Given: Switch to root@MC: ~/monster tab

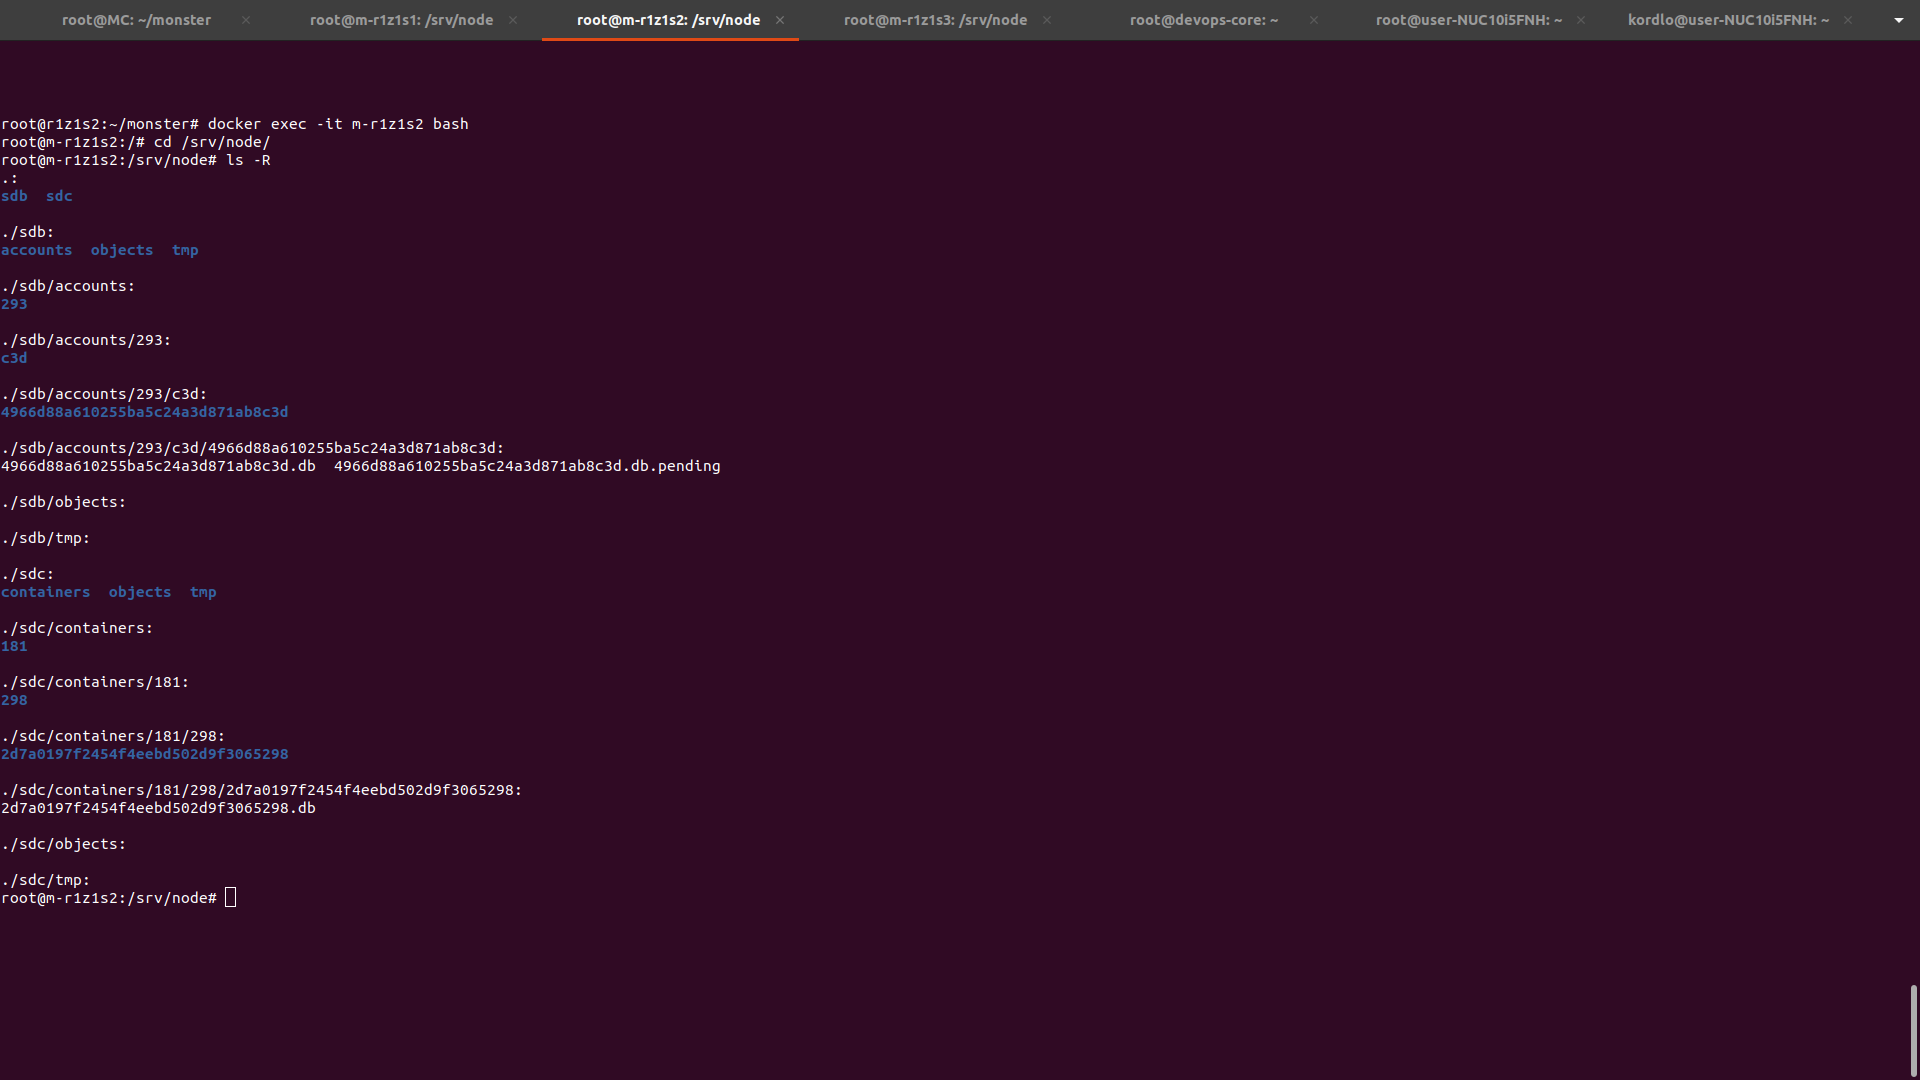Looking at the screenshot, I should [136, 20].
